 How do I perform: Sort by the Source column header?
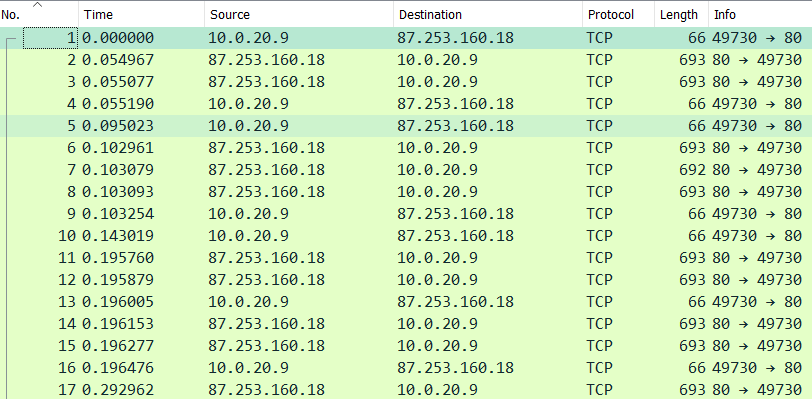299,15
